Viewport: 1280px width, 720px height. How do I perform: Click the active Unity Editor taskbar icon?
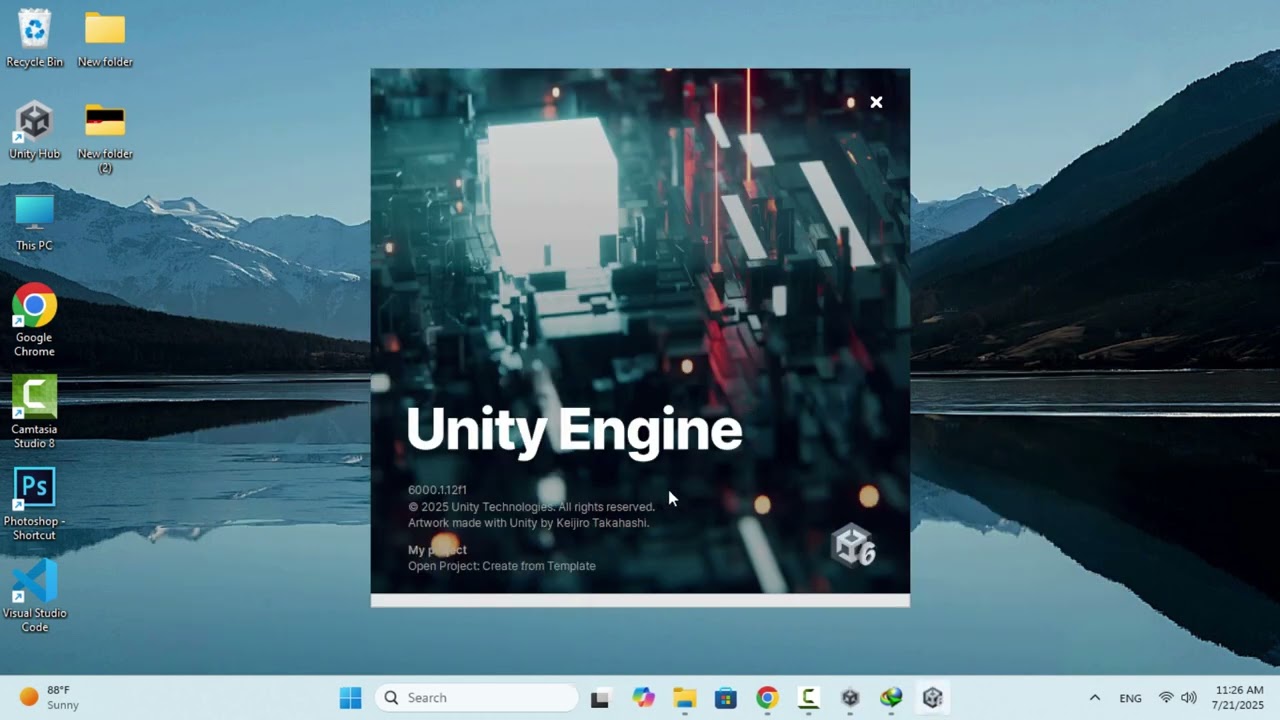[933, 698]
